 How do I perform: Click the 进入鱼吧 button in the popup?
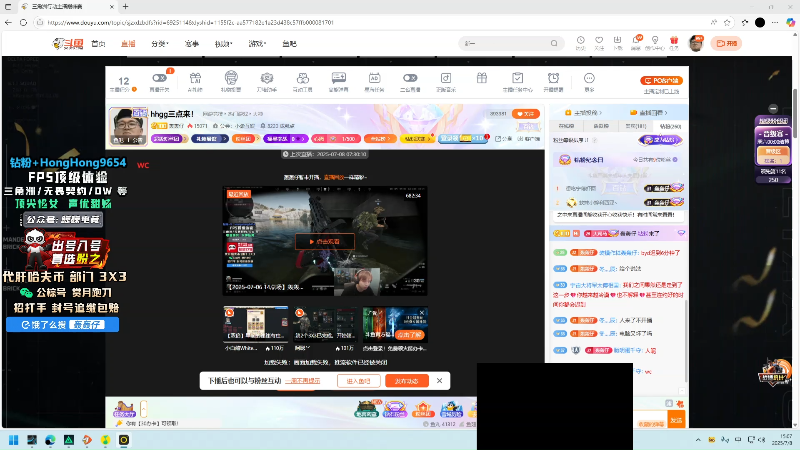click(358, 381)
